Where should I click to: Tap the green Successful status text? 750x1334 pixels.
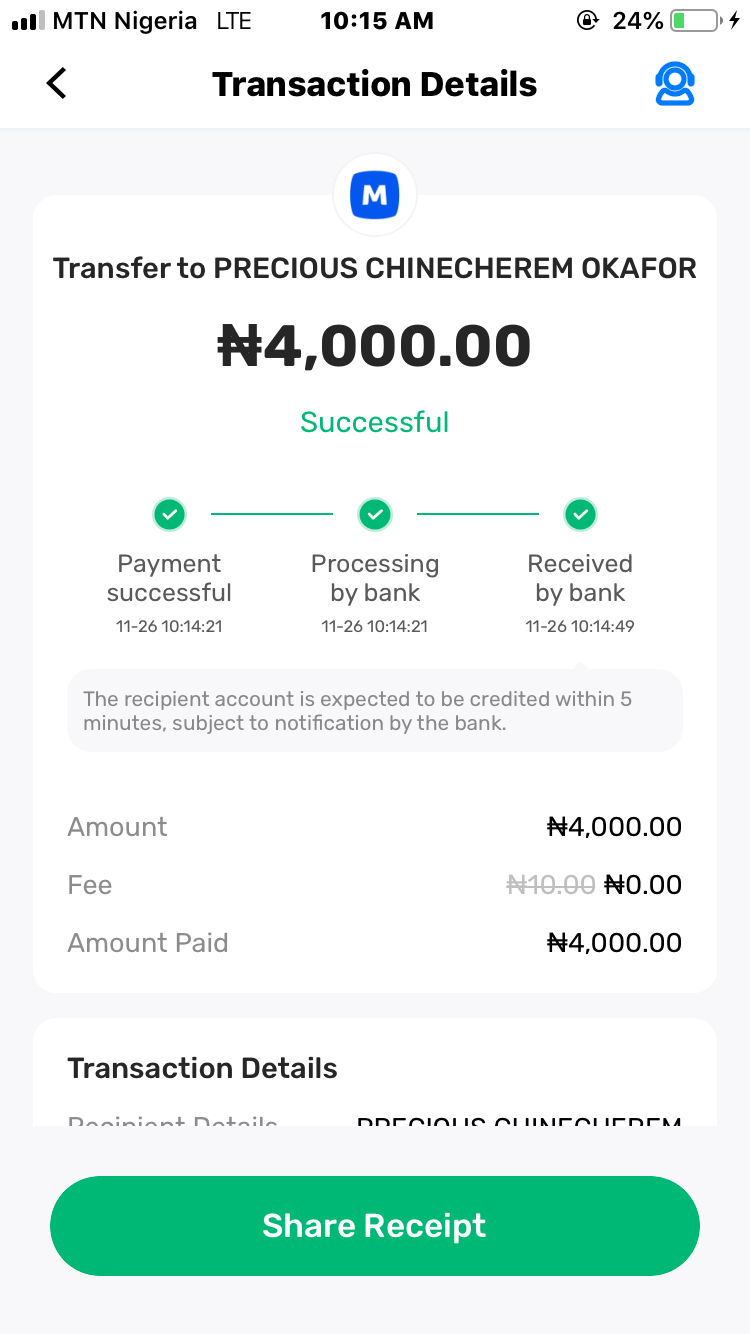tap(375, 422)
